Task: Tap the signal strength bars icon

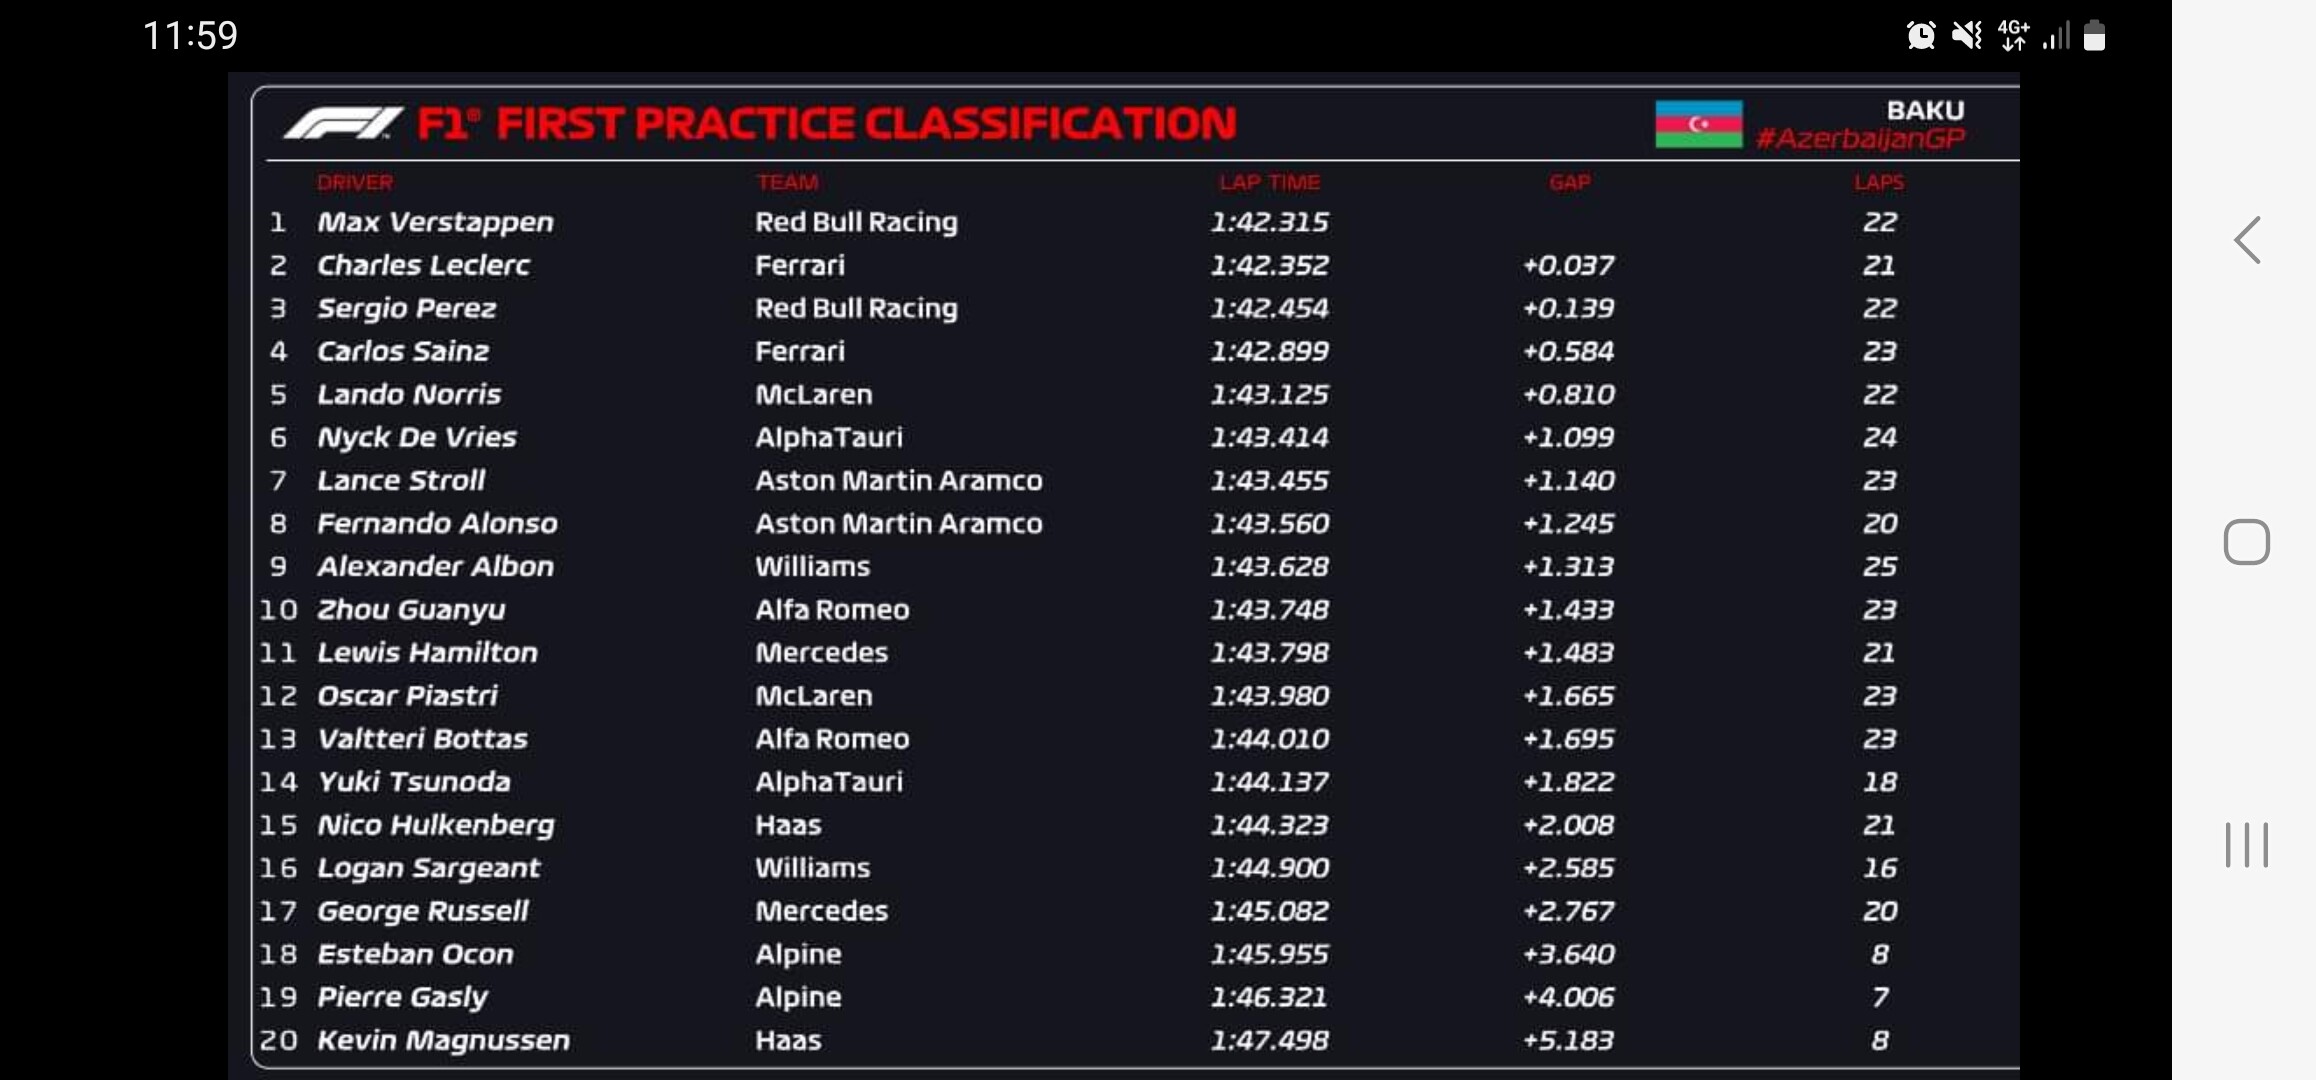Action: (2056, 37)
